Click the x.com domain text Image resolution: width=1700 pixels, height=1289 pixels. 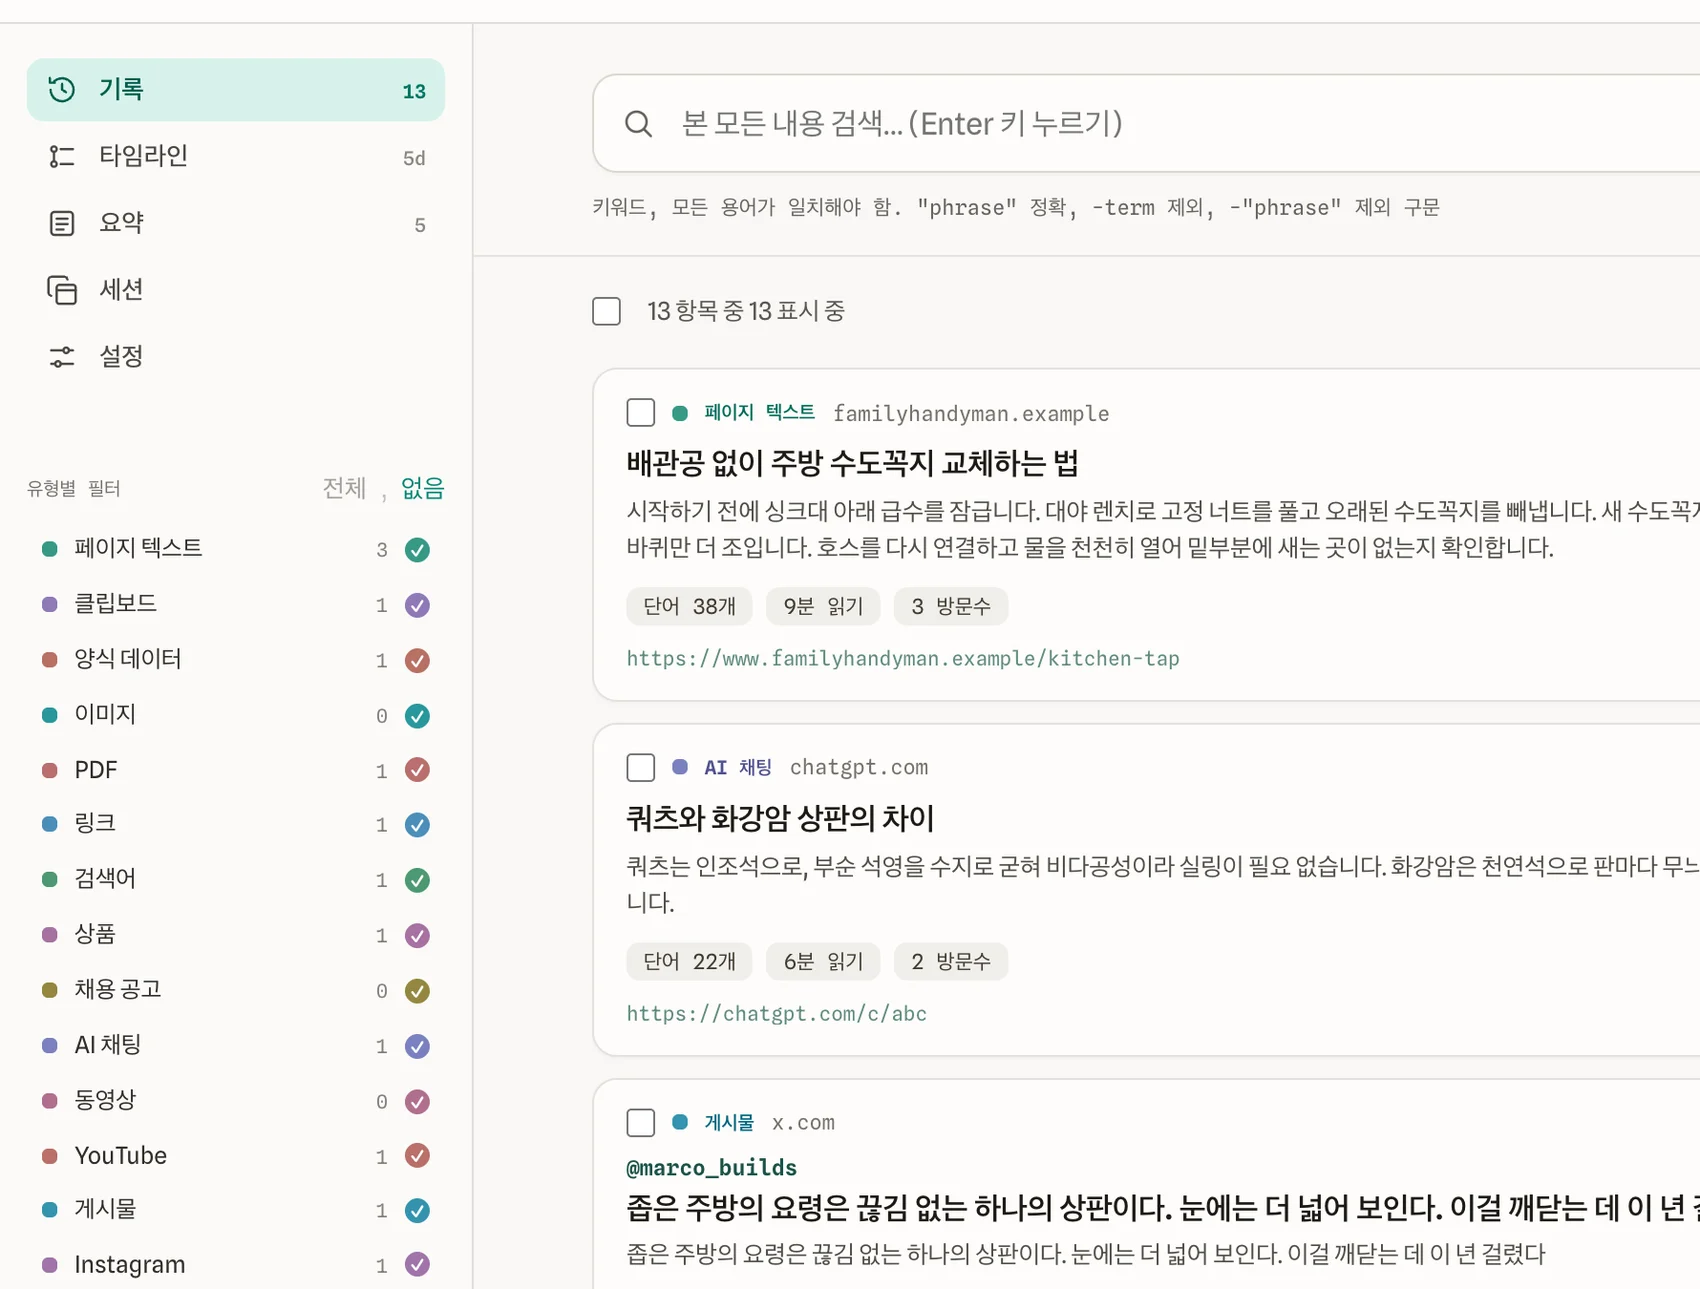point(803,1123)
